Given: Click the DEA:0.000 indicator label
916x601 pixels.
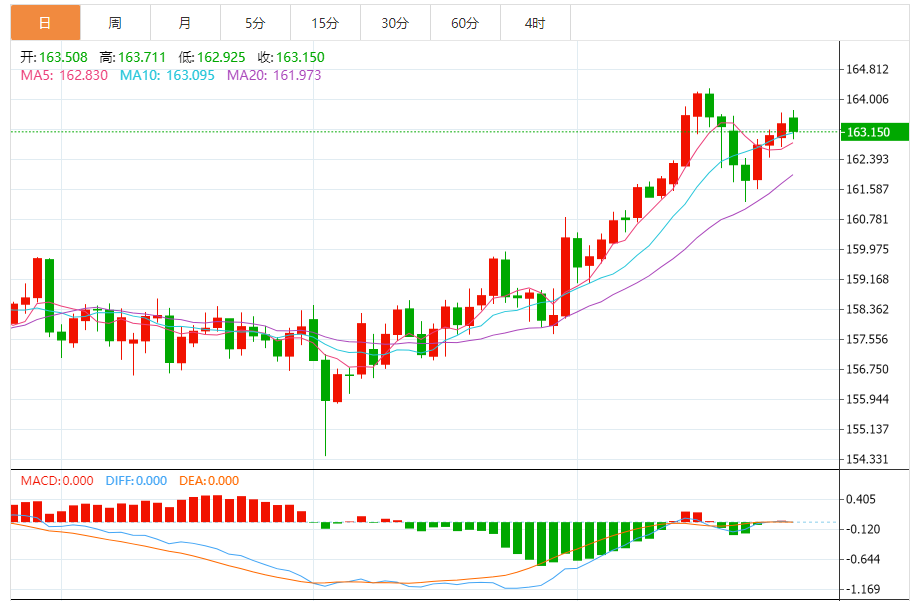Looking at the screenshot, I should tap(209, 481).
